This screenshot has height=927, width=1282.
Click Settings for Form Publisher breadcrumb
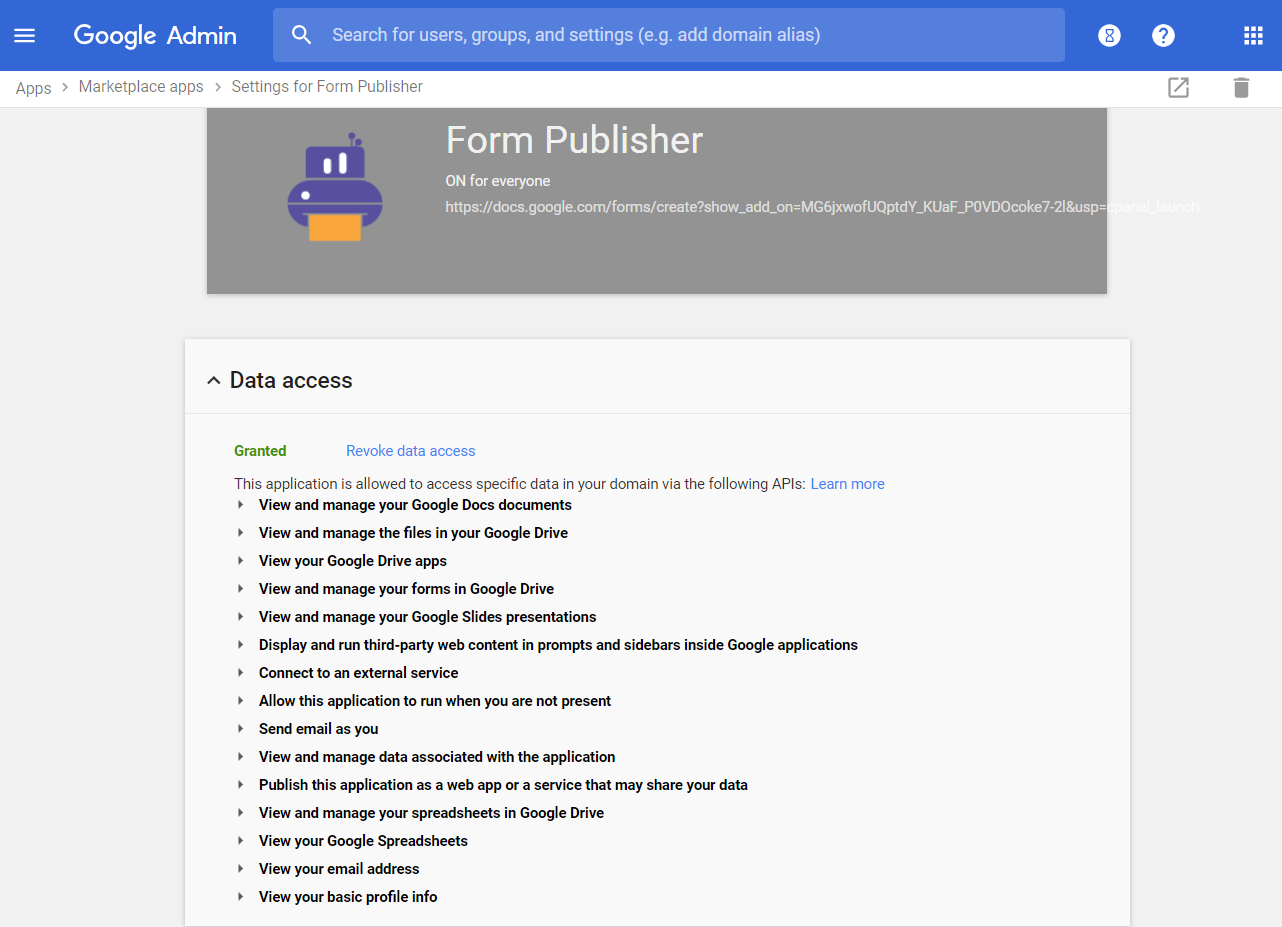click(x=327, y=87)
